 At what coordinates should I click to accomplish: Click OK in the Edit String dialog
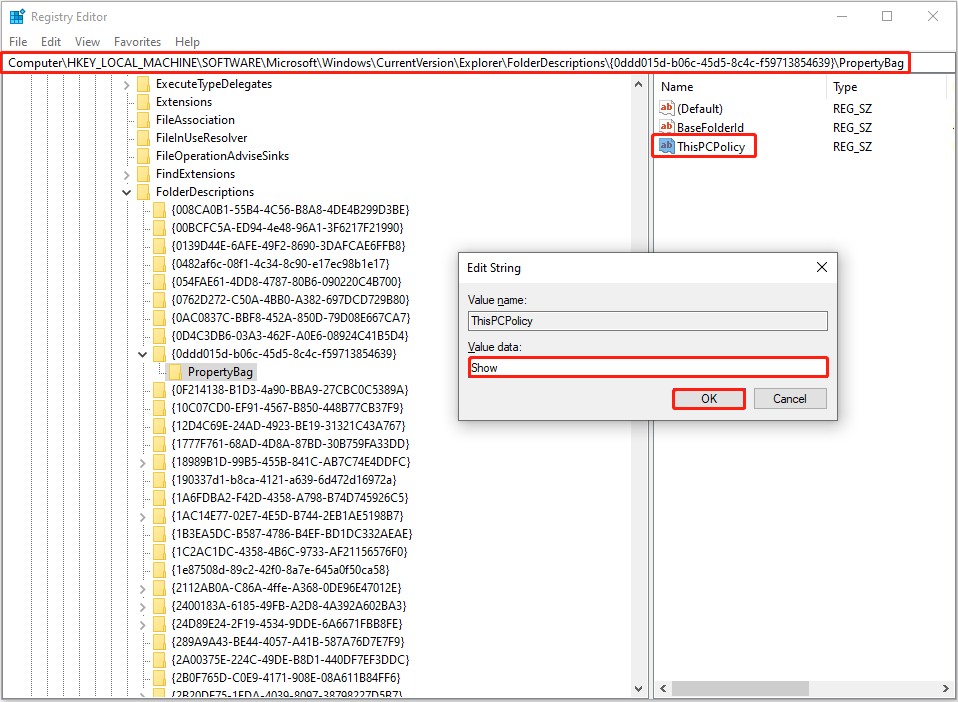[708, 398]
